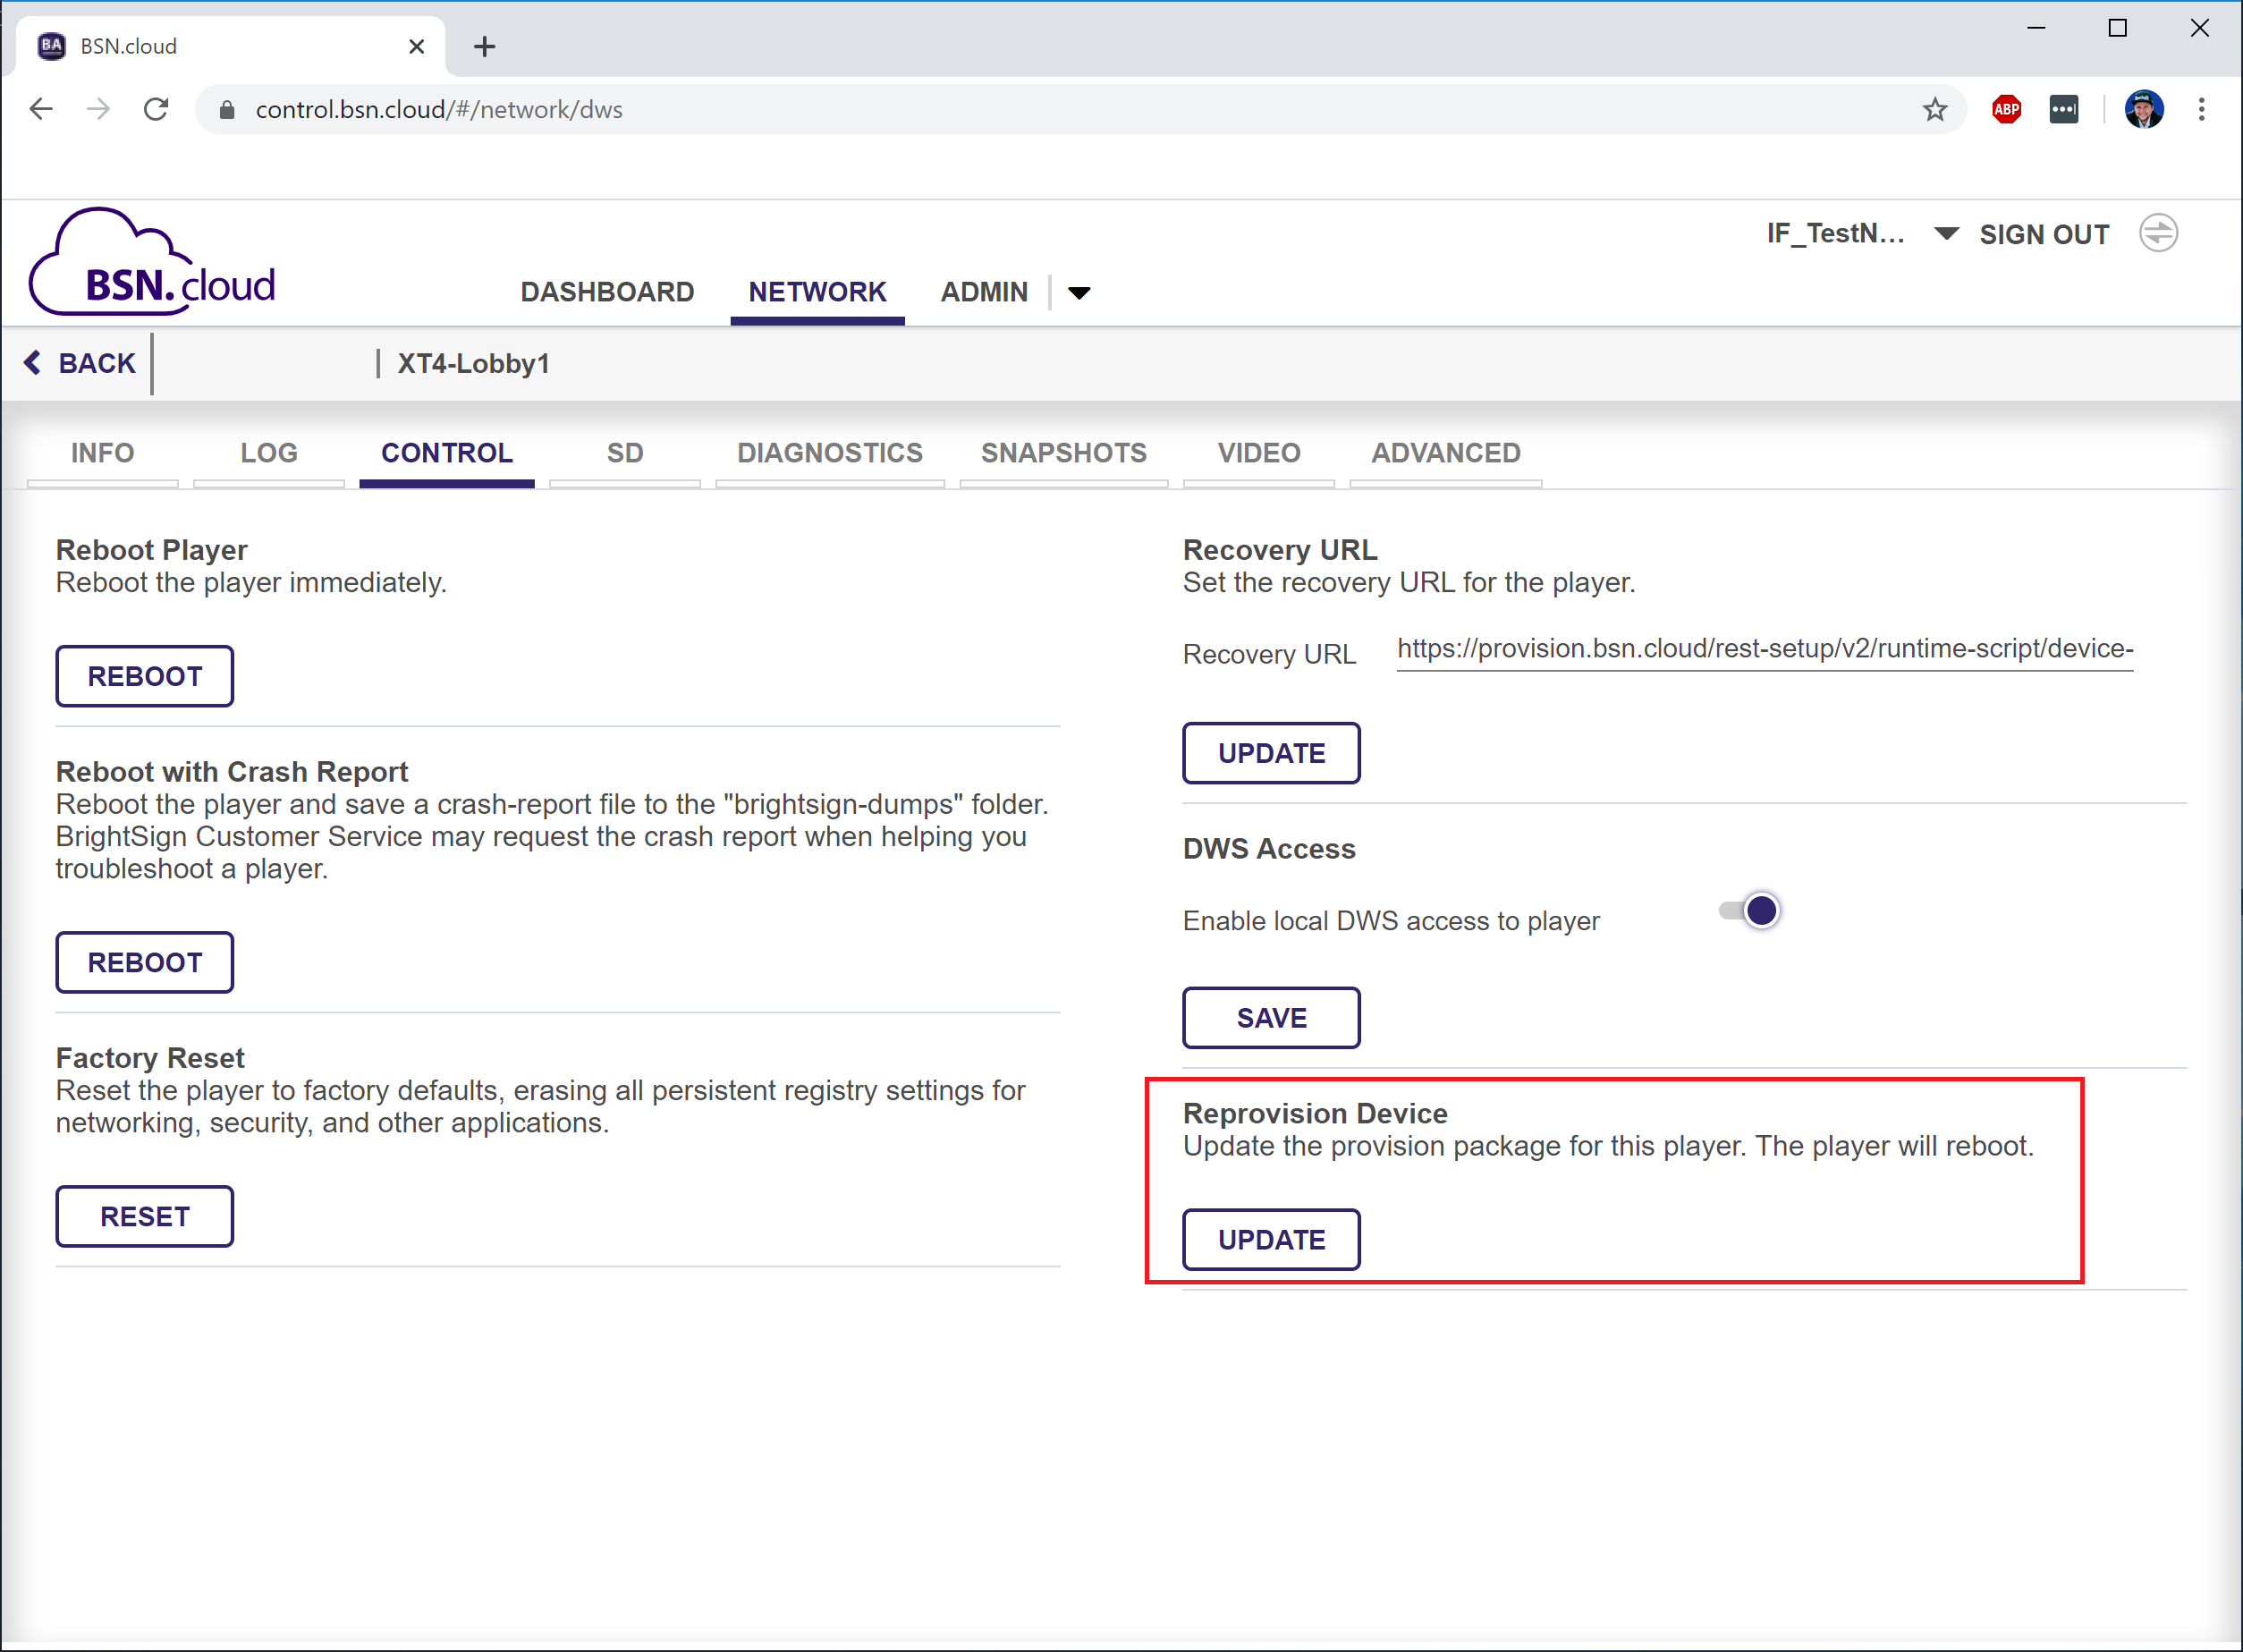Click SAVE under DWS Access
The image size is (2243, 1652).
click(x=1270, y=1018)
